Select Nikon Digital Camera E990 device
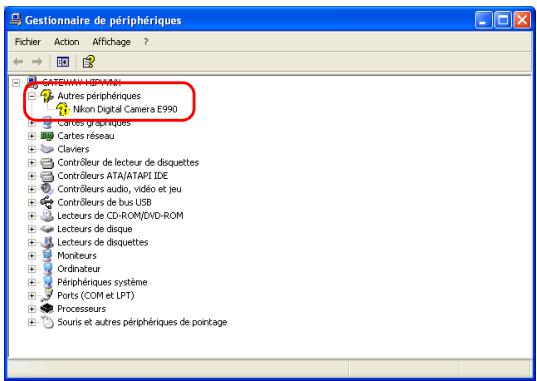537x381 pixels. coord(125,110)
